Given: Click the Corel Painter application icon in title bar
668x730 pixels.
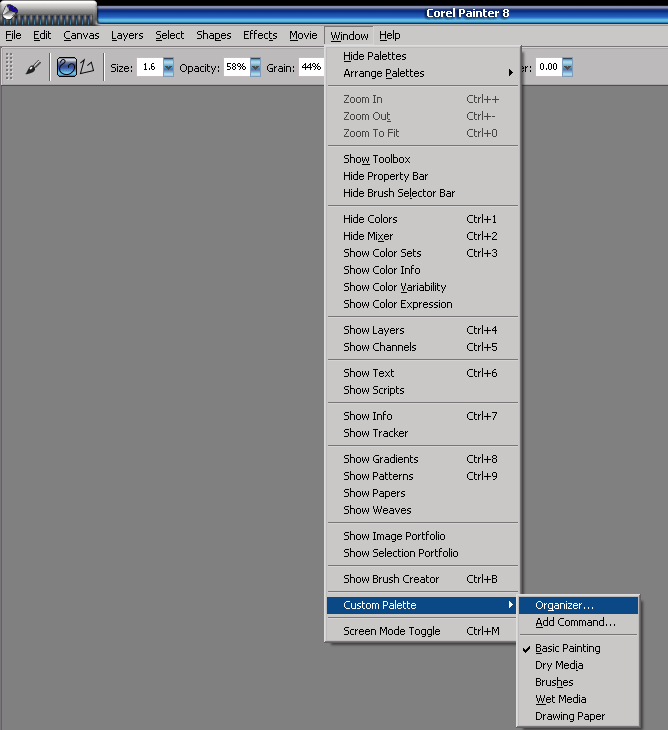Looking at the screenshot, I should (x=10, y=13).
